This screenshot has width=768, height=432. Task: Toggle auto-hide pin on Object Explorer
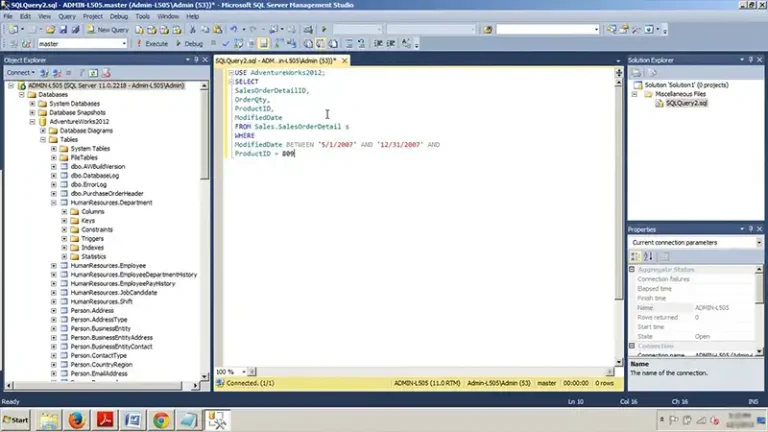tap(196, 60)
